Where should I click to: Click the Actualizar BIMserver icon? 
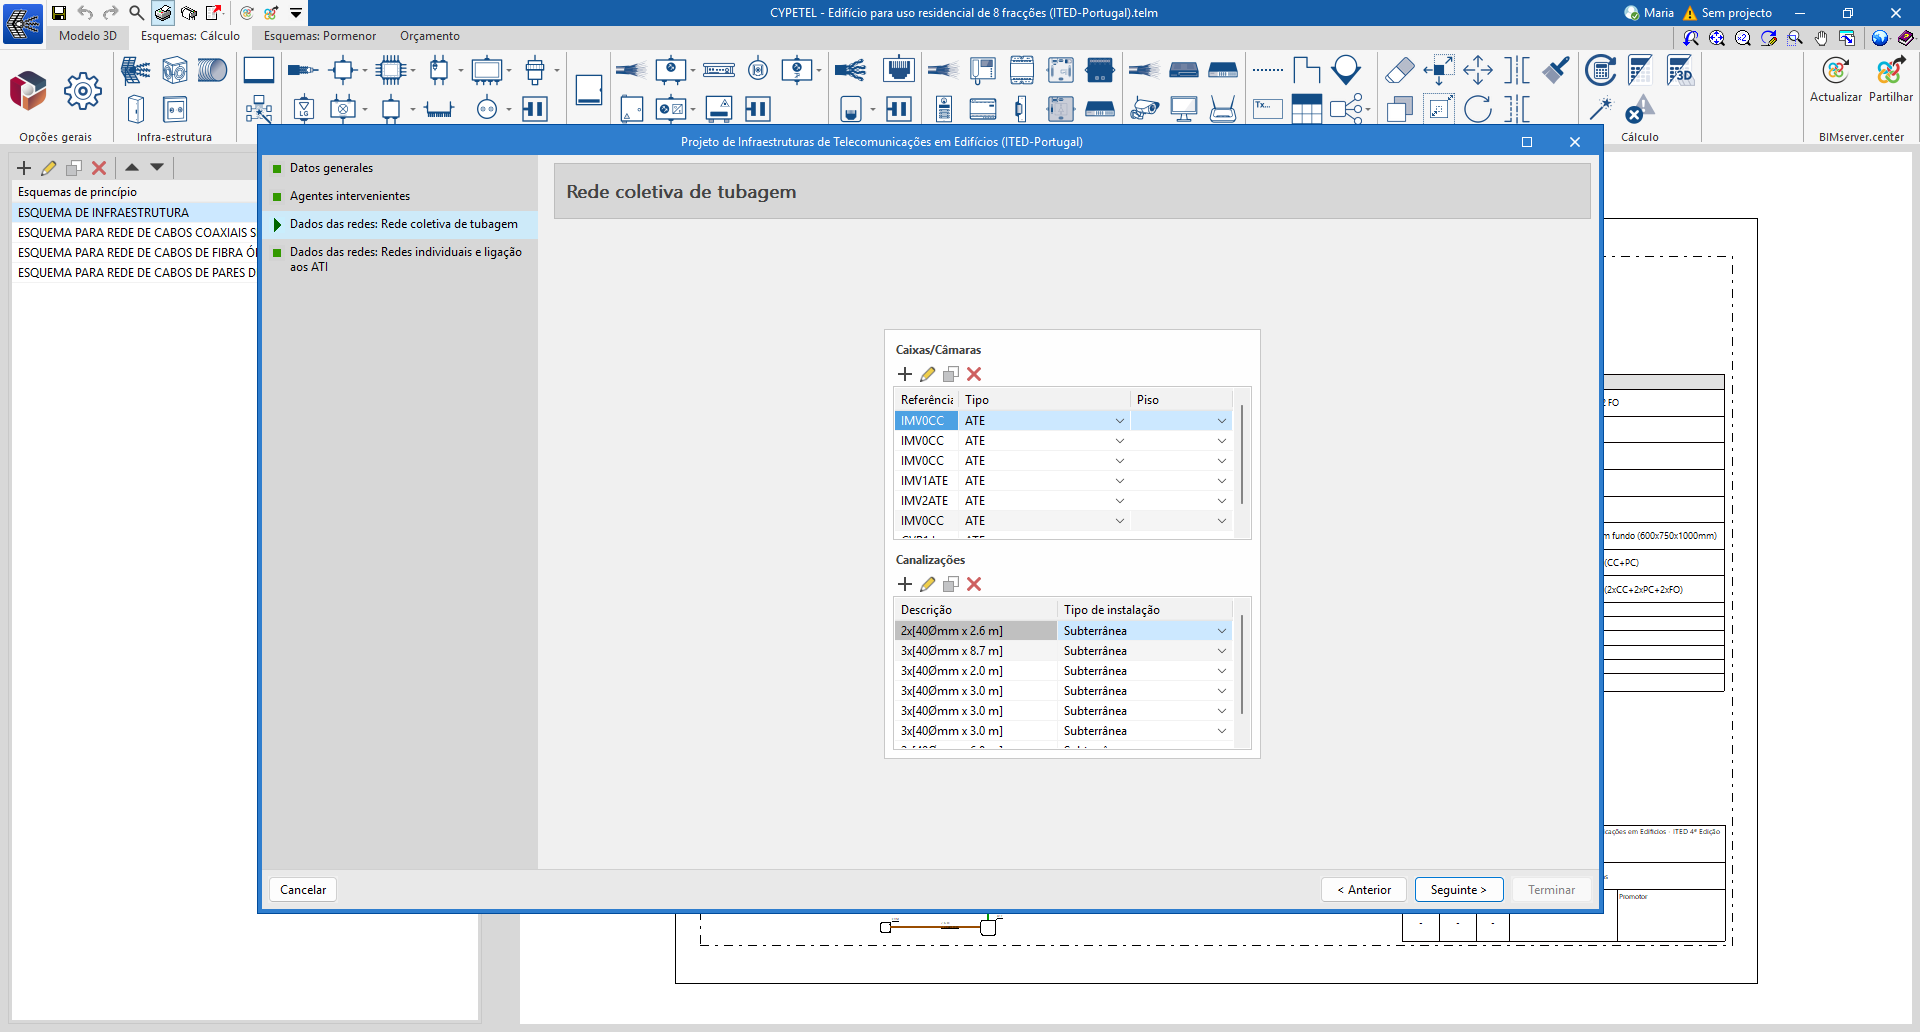point(1835,72)
